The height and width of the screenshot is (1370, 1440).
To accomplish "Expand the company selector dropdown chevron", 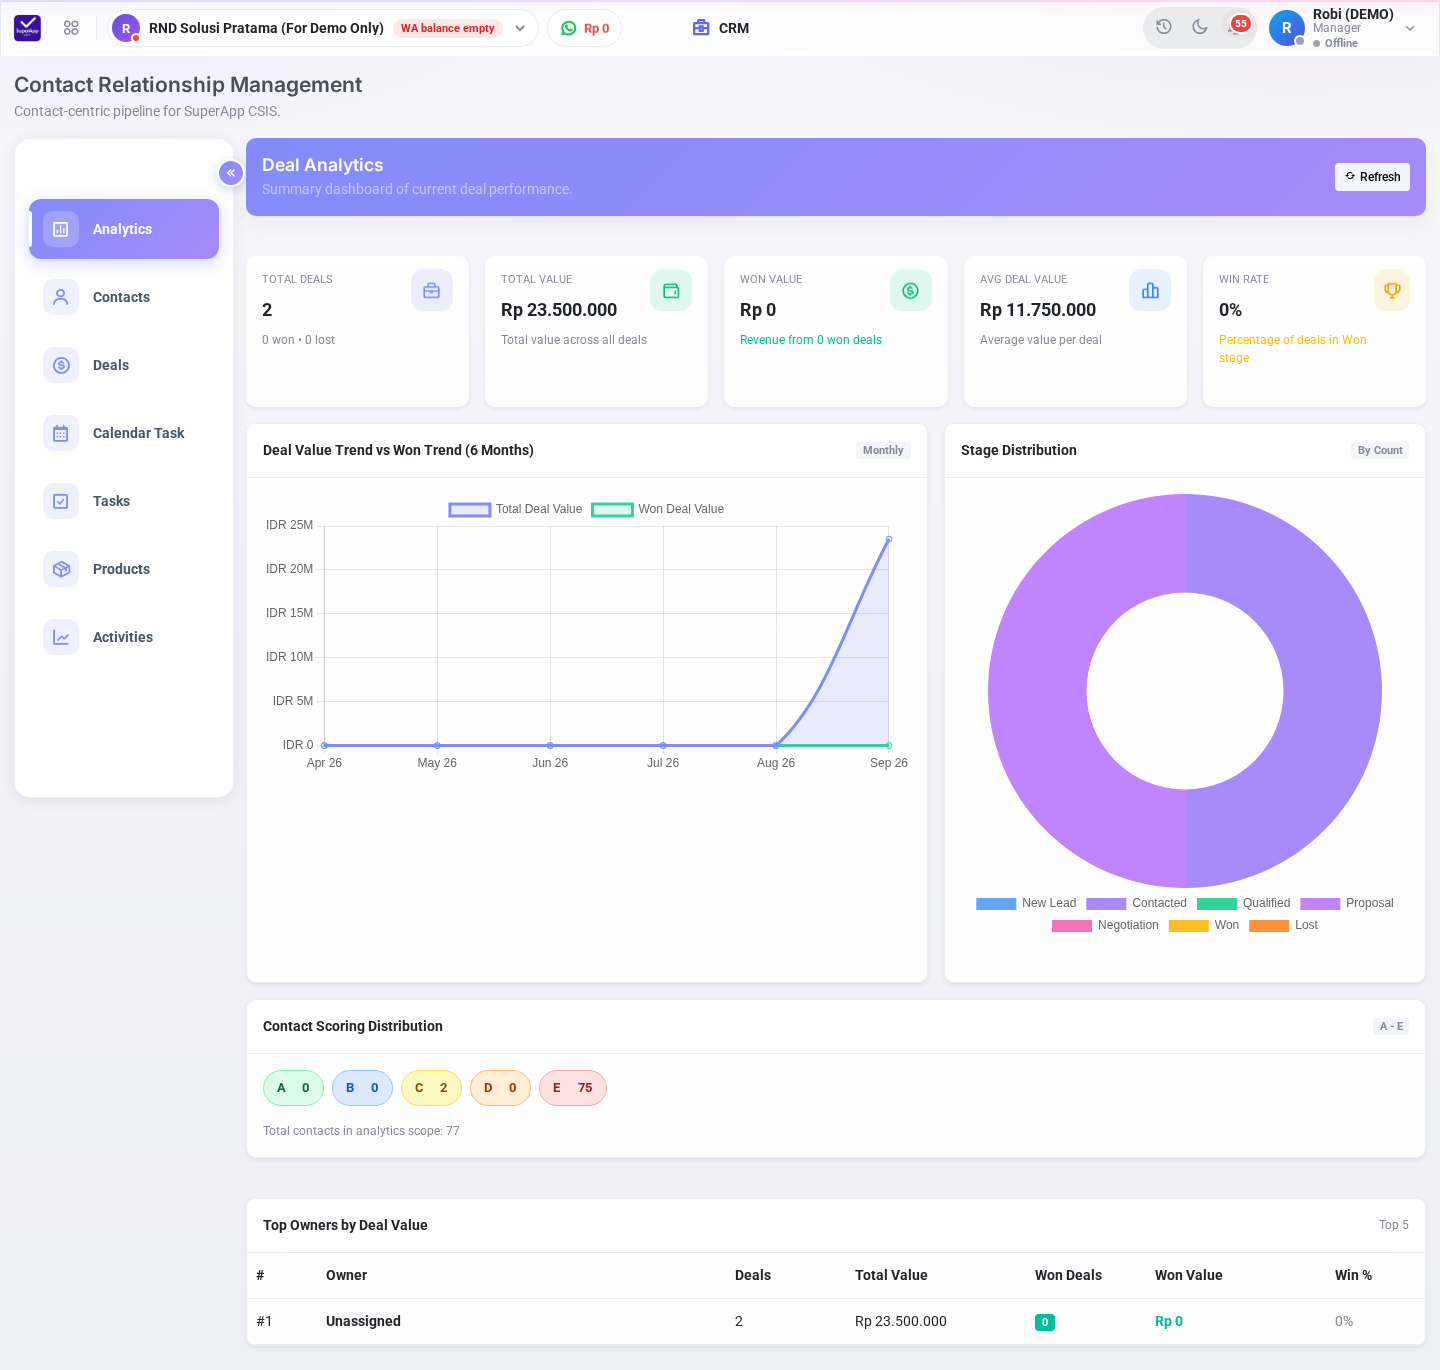I will (x=520, y=28).
